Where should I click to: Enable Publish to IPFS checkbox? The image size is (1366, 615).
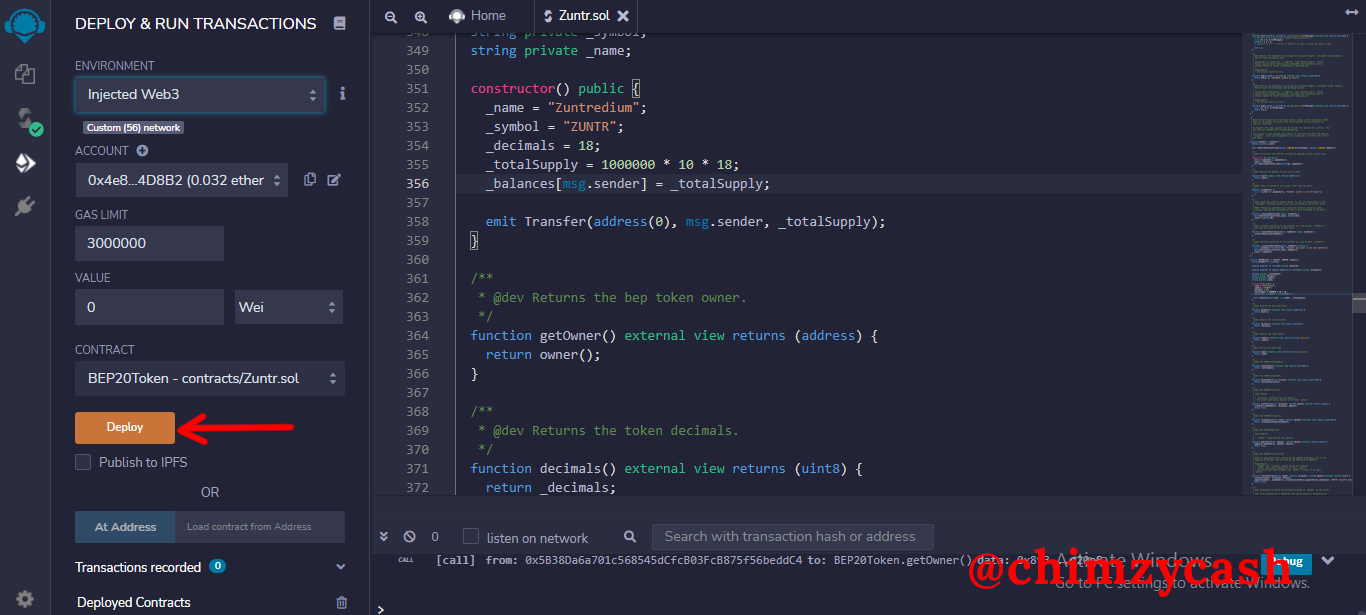point(83,462)
